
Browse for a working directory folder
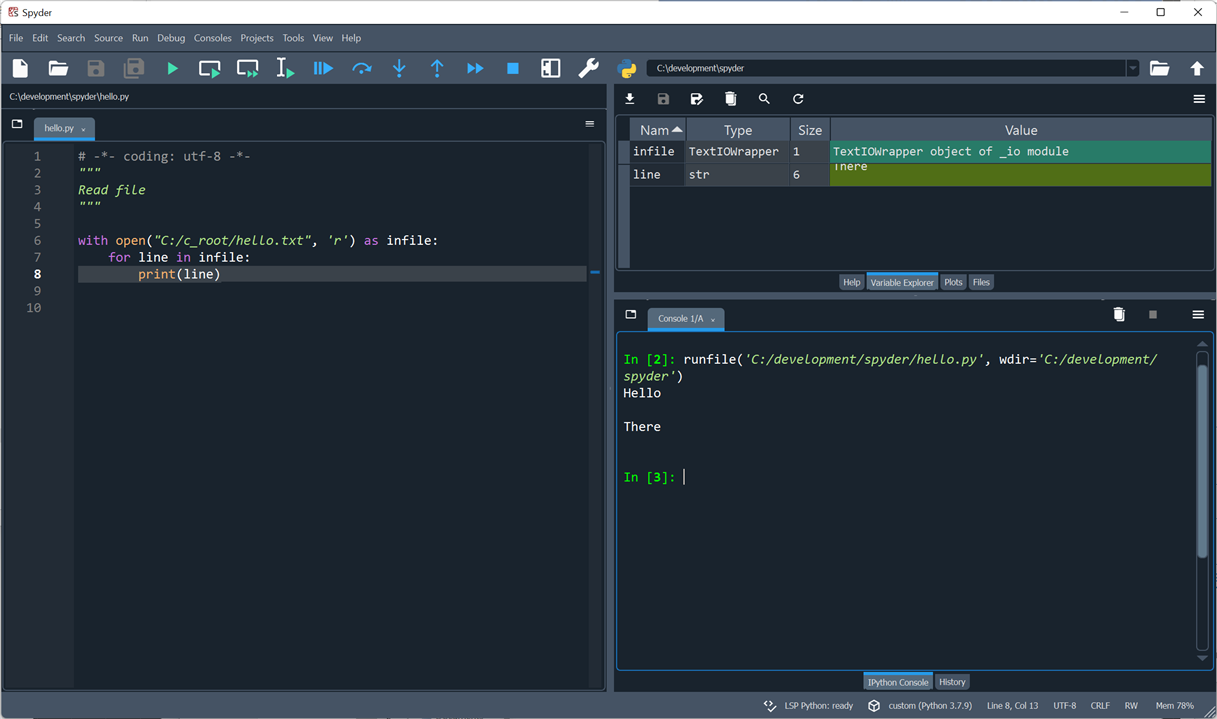(x=1159, y=69)
